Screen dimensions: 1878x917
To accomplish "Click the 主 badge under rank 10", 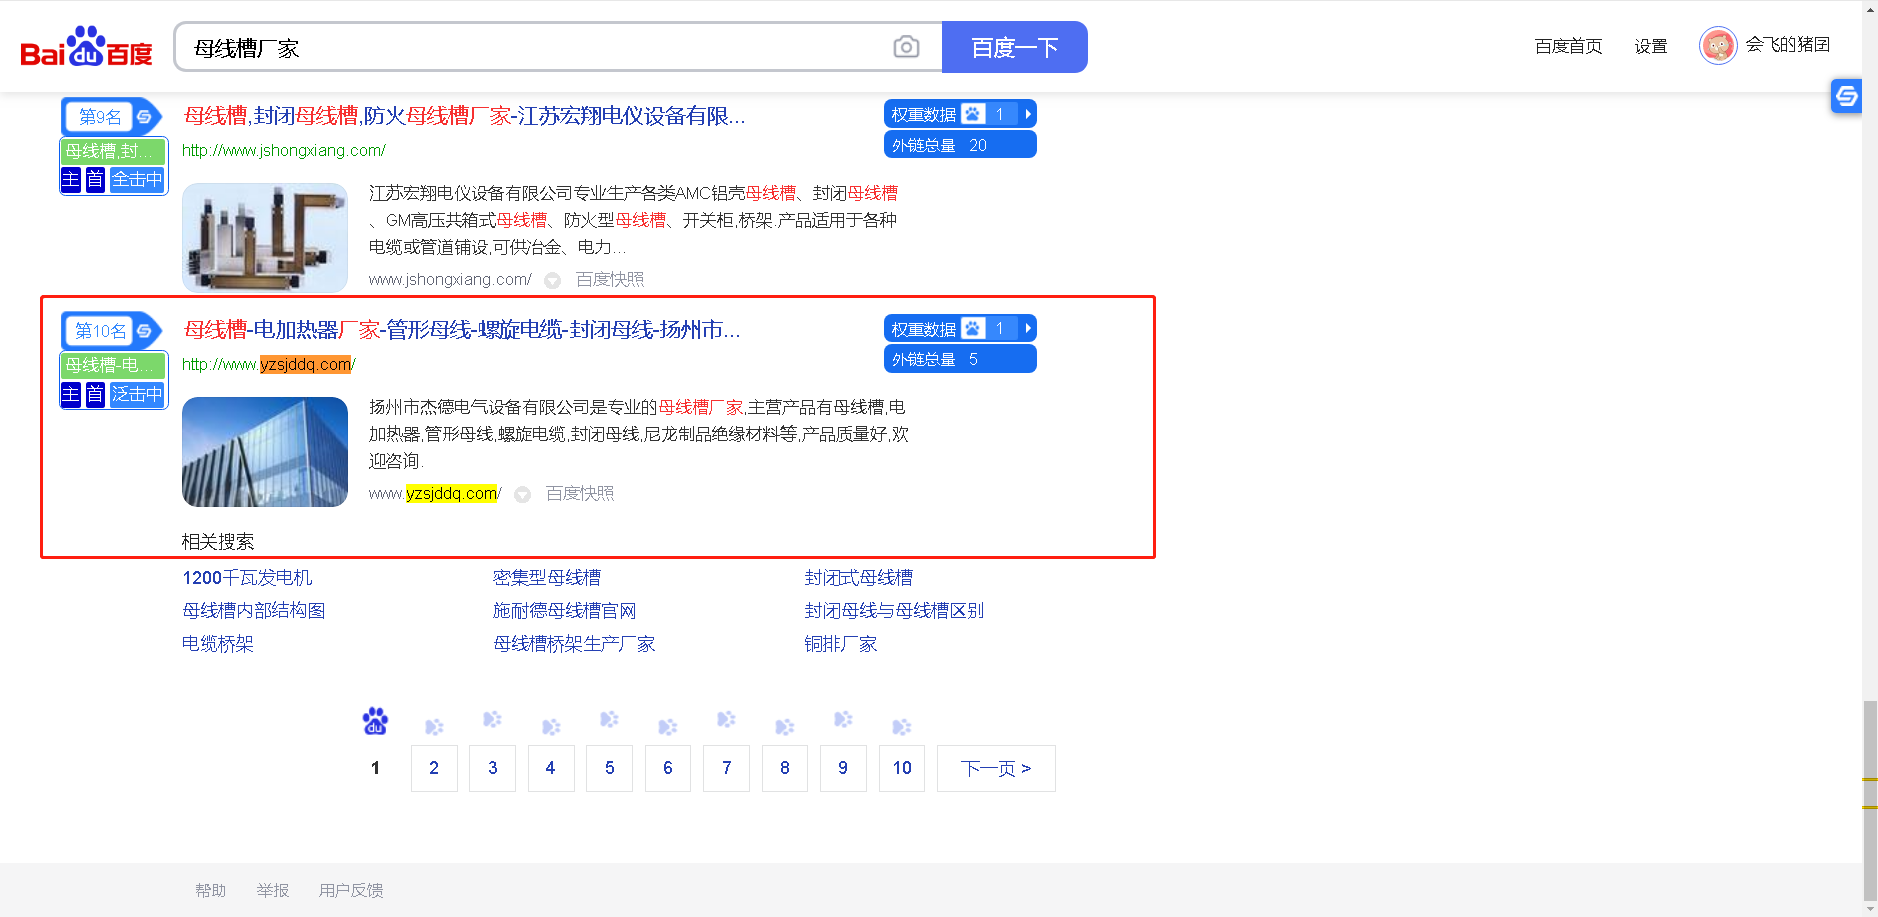I will (71, 394).
